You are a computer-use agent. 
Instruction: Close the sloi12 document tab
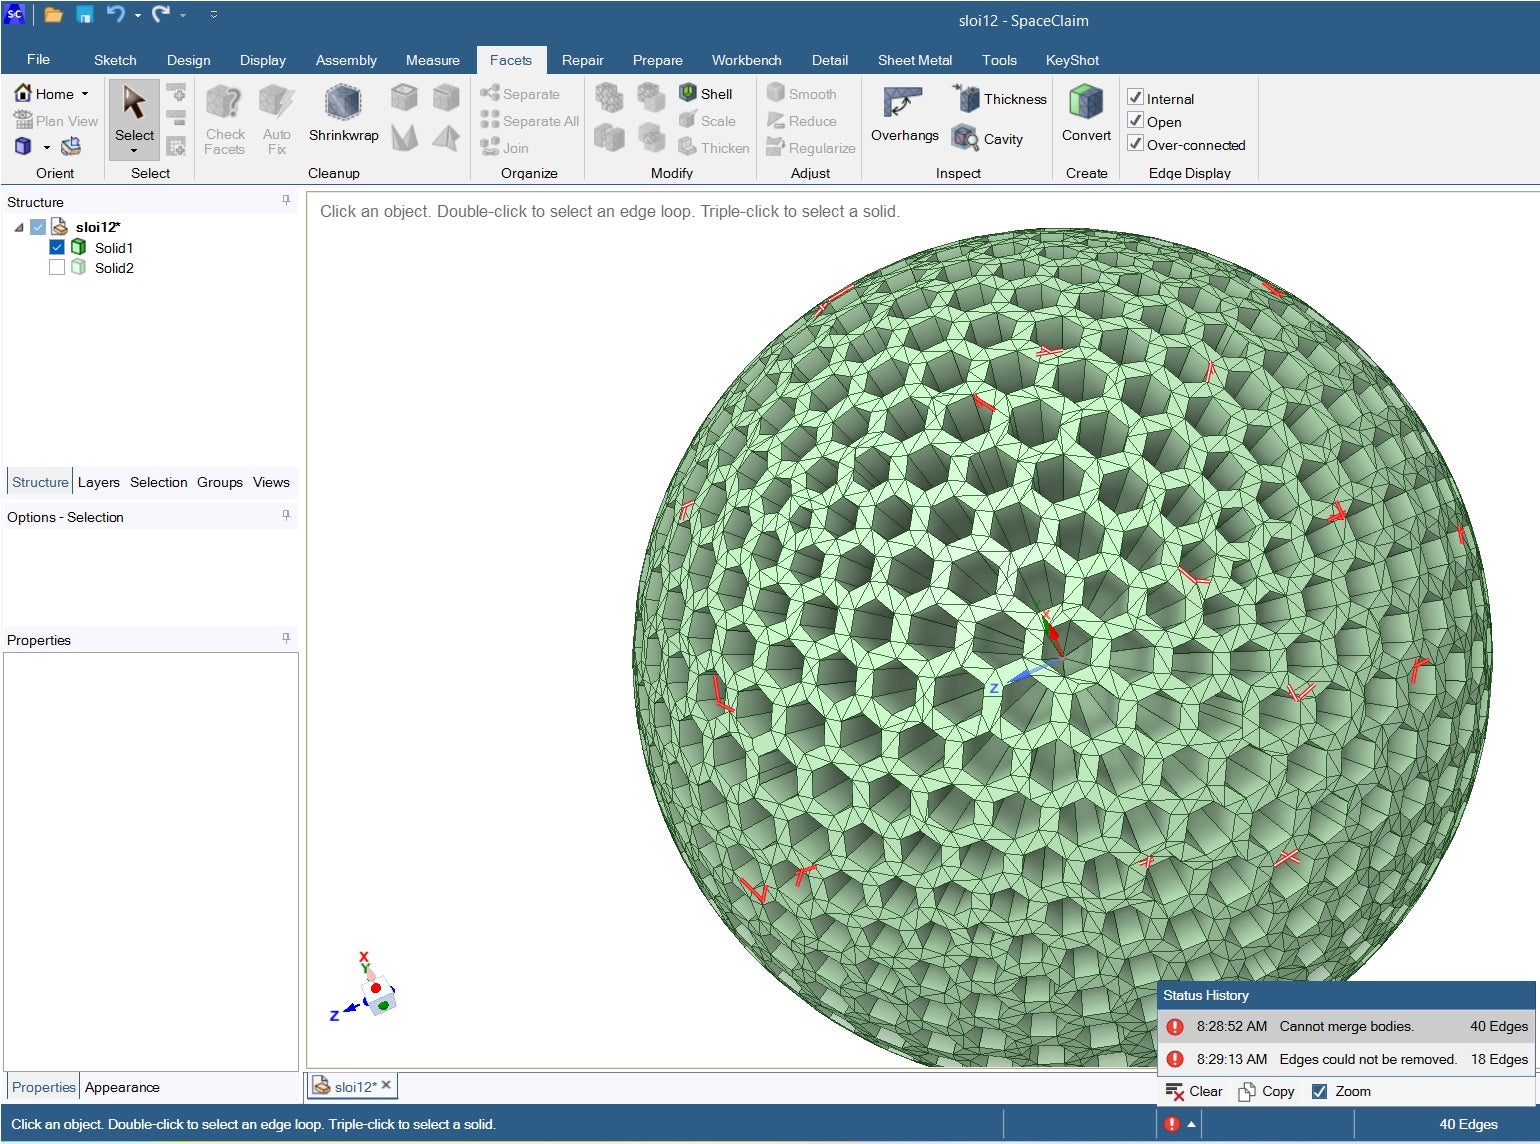[x=386, y=1085]
